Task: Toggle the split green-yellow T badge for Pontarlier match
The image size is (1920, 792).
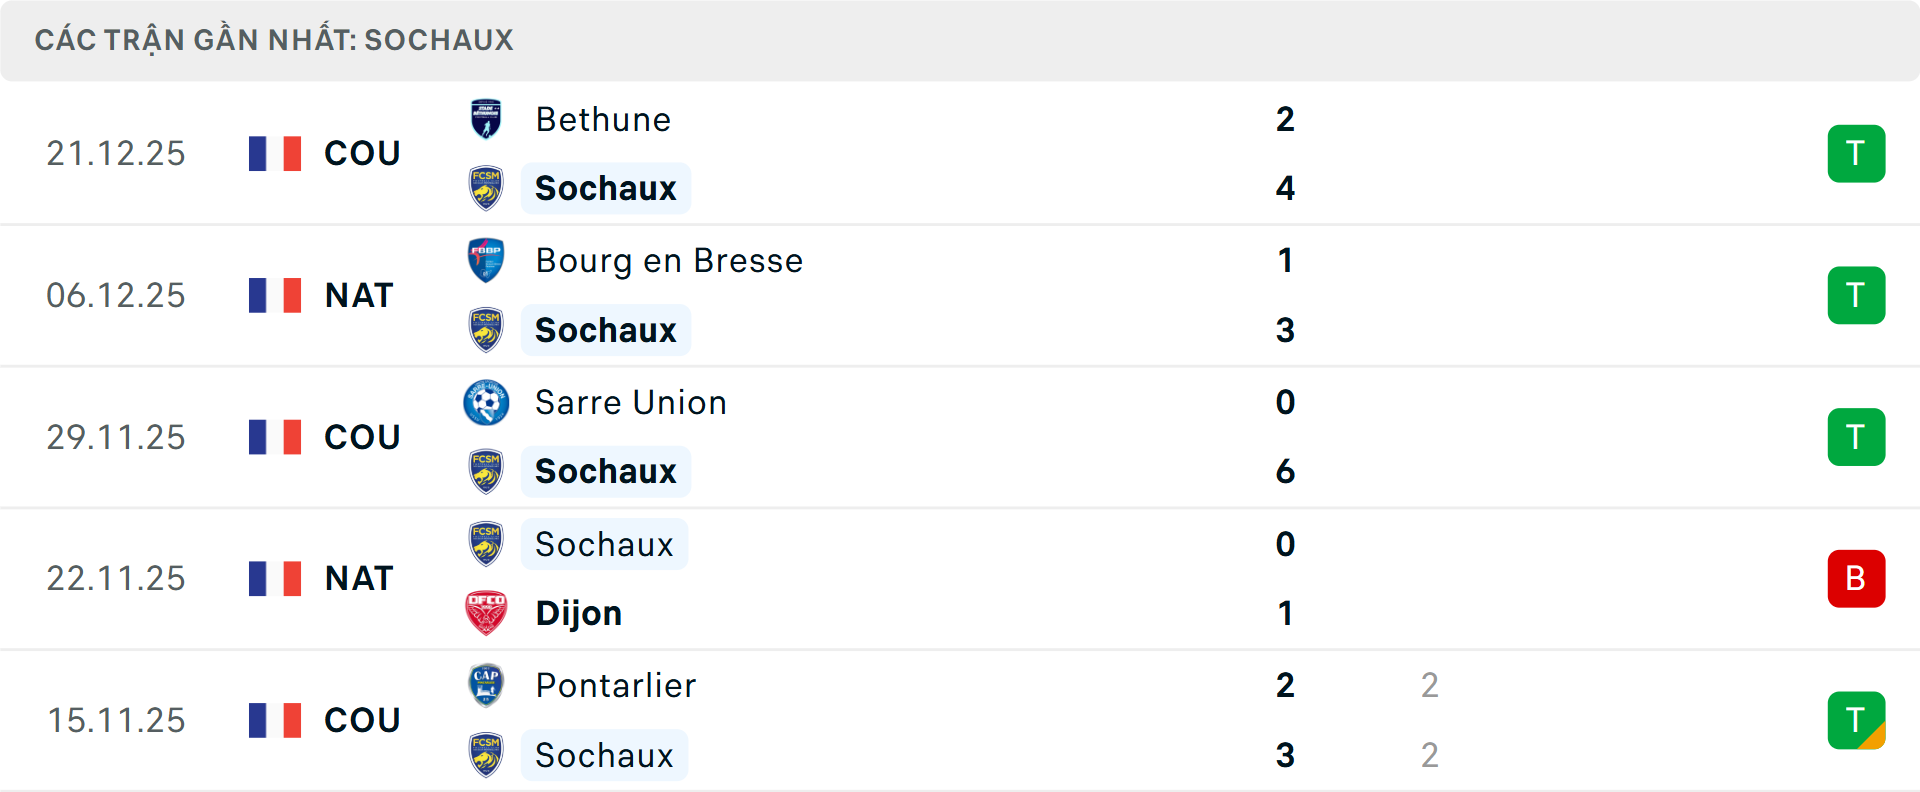Action: tap(1857, 720)
